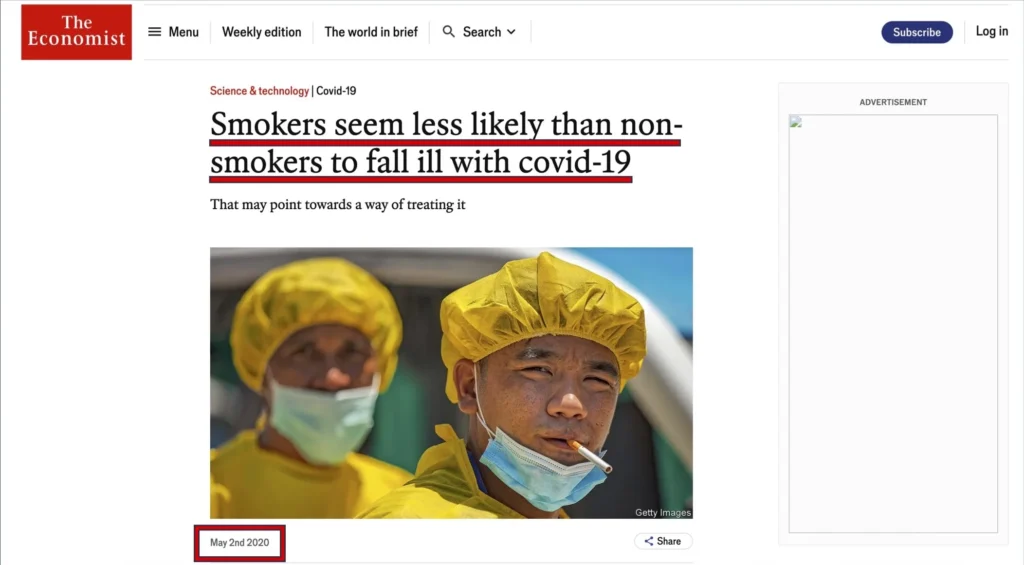Click the share icon below the photo
Viewport: 1024px width, 565px height.
pyautogui.click(x=648, y=541)
